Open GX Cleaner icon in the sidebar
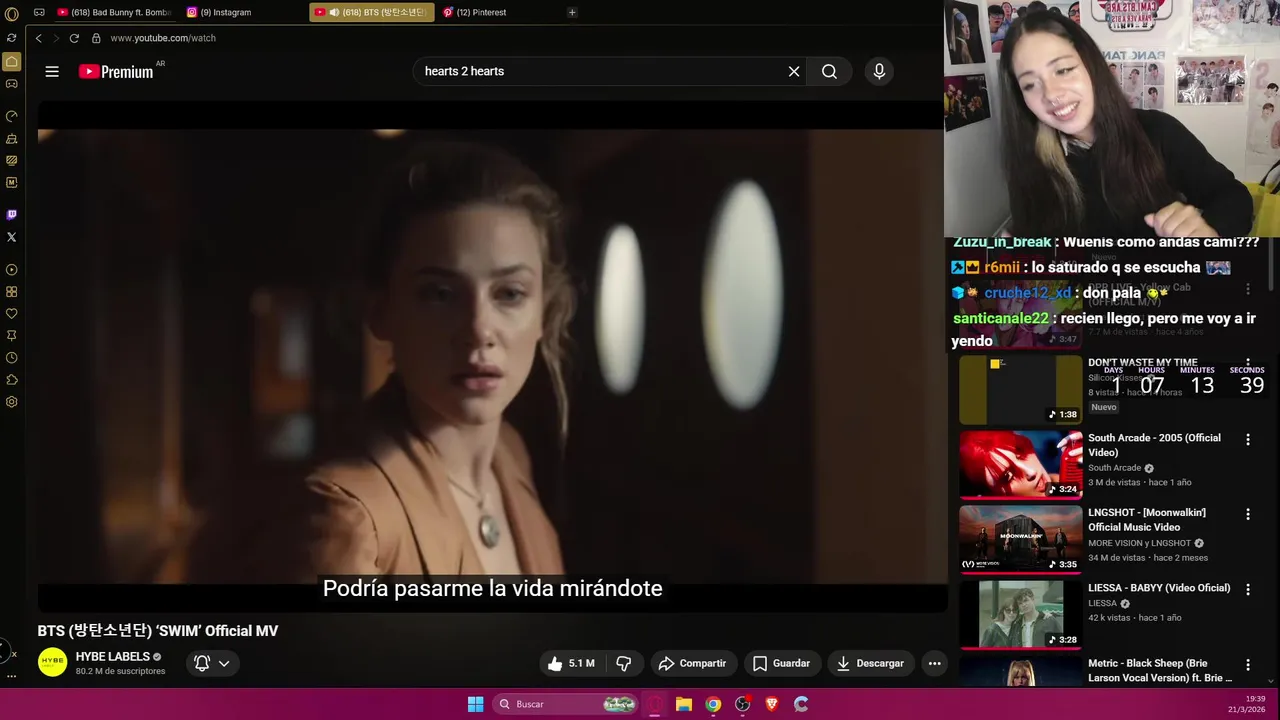 click(x=11, y=139)
